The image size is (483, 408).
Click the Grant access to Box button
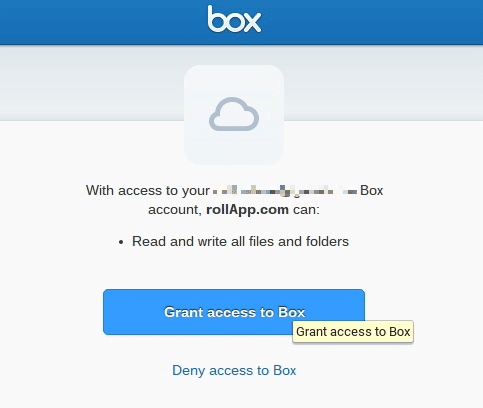(234, 312)
